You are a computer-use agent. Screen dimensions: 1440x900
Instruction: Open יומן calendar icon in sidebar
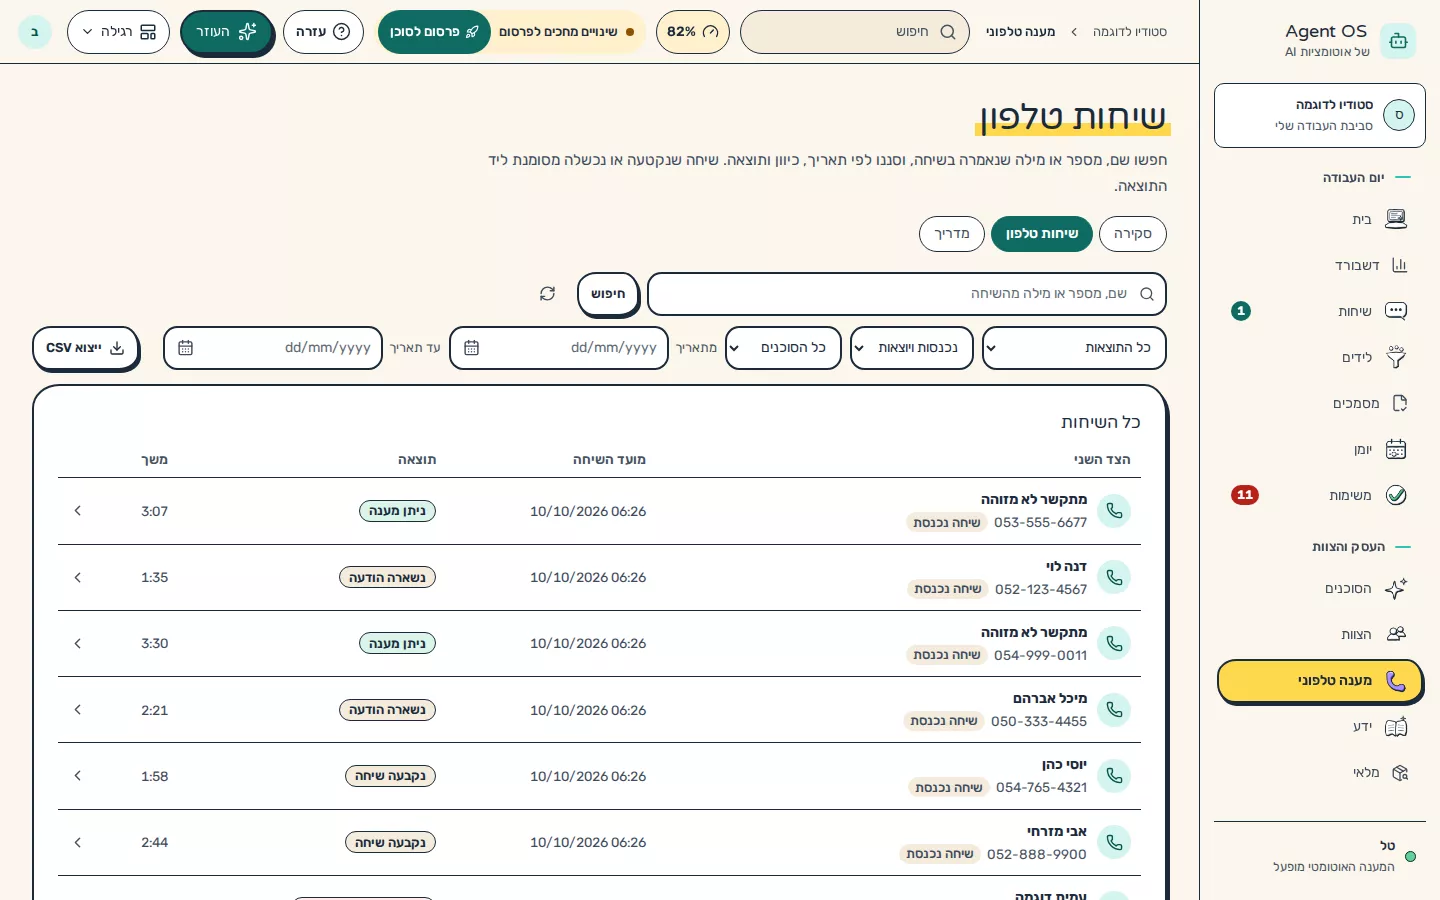[x=1396, y=449]
